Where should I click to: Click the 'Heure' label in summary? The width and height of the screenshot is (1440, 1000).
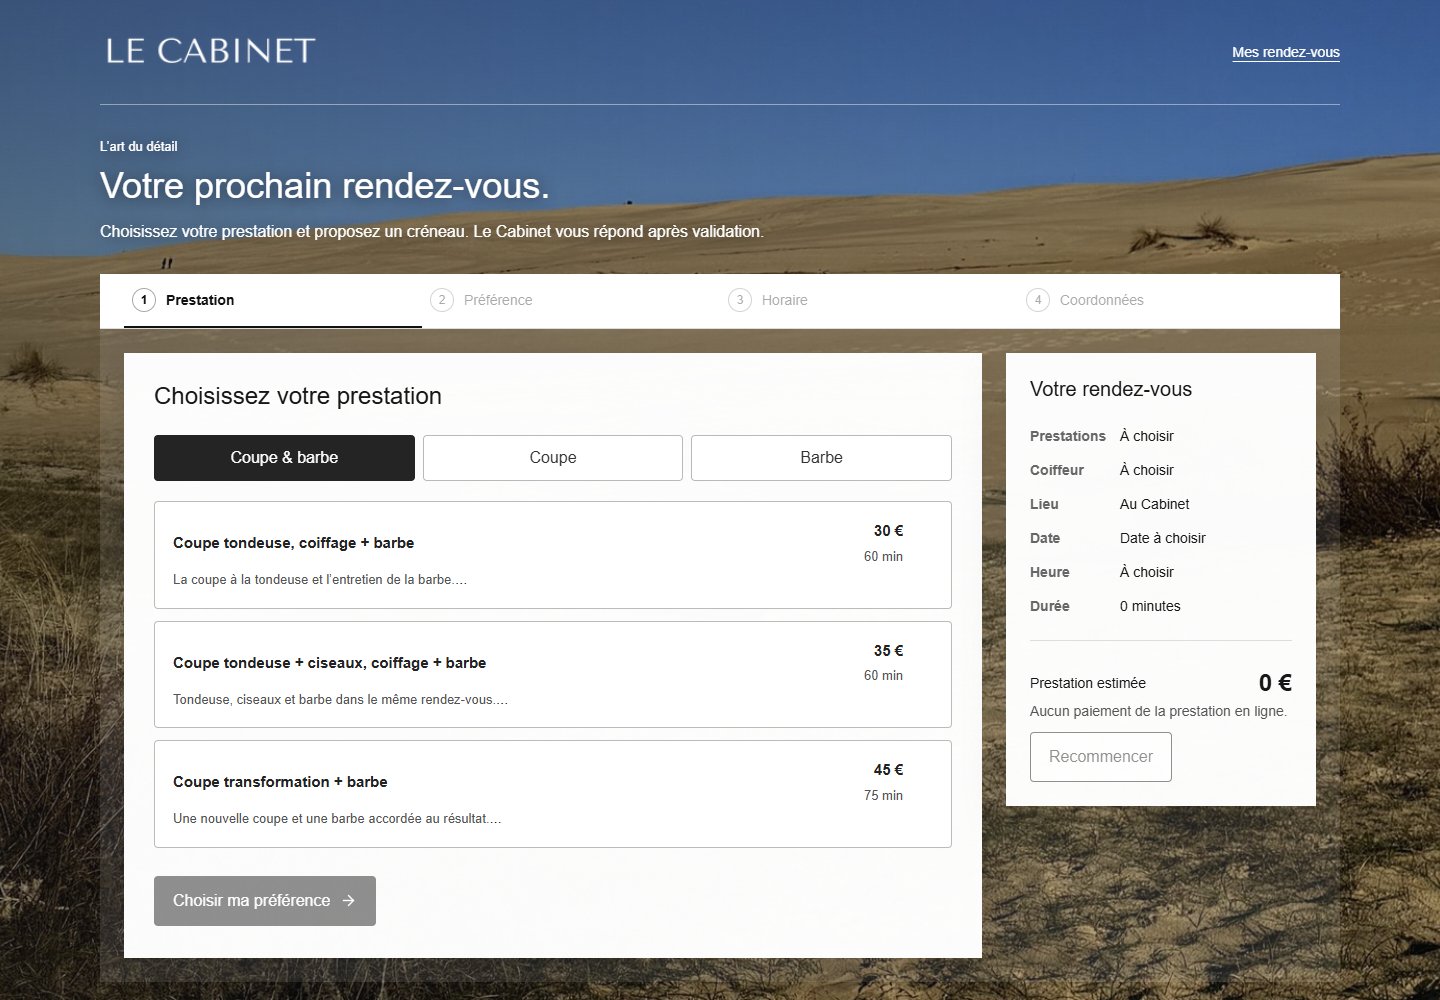pyautogui.click(x=1050, y=573)
